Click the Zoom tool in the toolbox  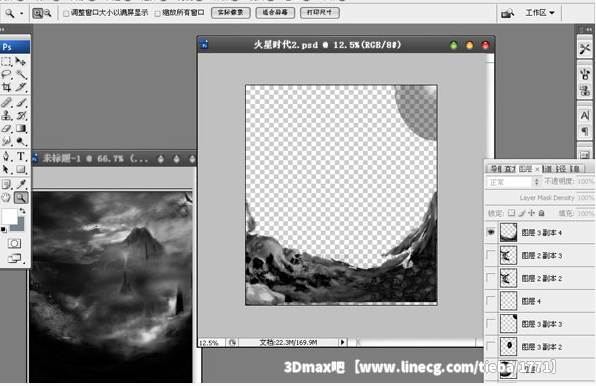(21, 197)
